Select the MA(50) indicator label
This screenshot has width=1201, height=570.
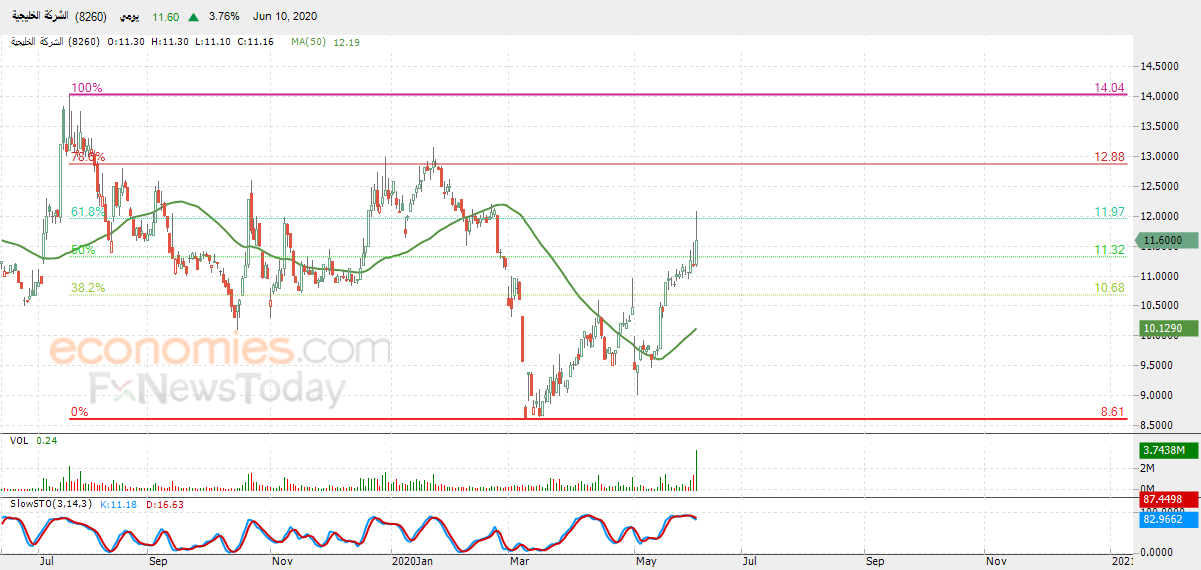(310, 42)
